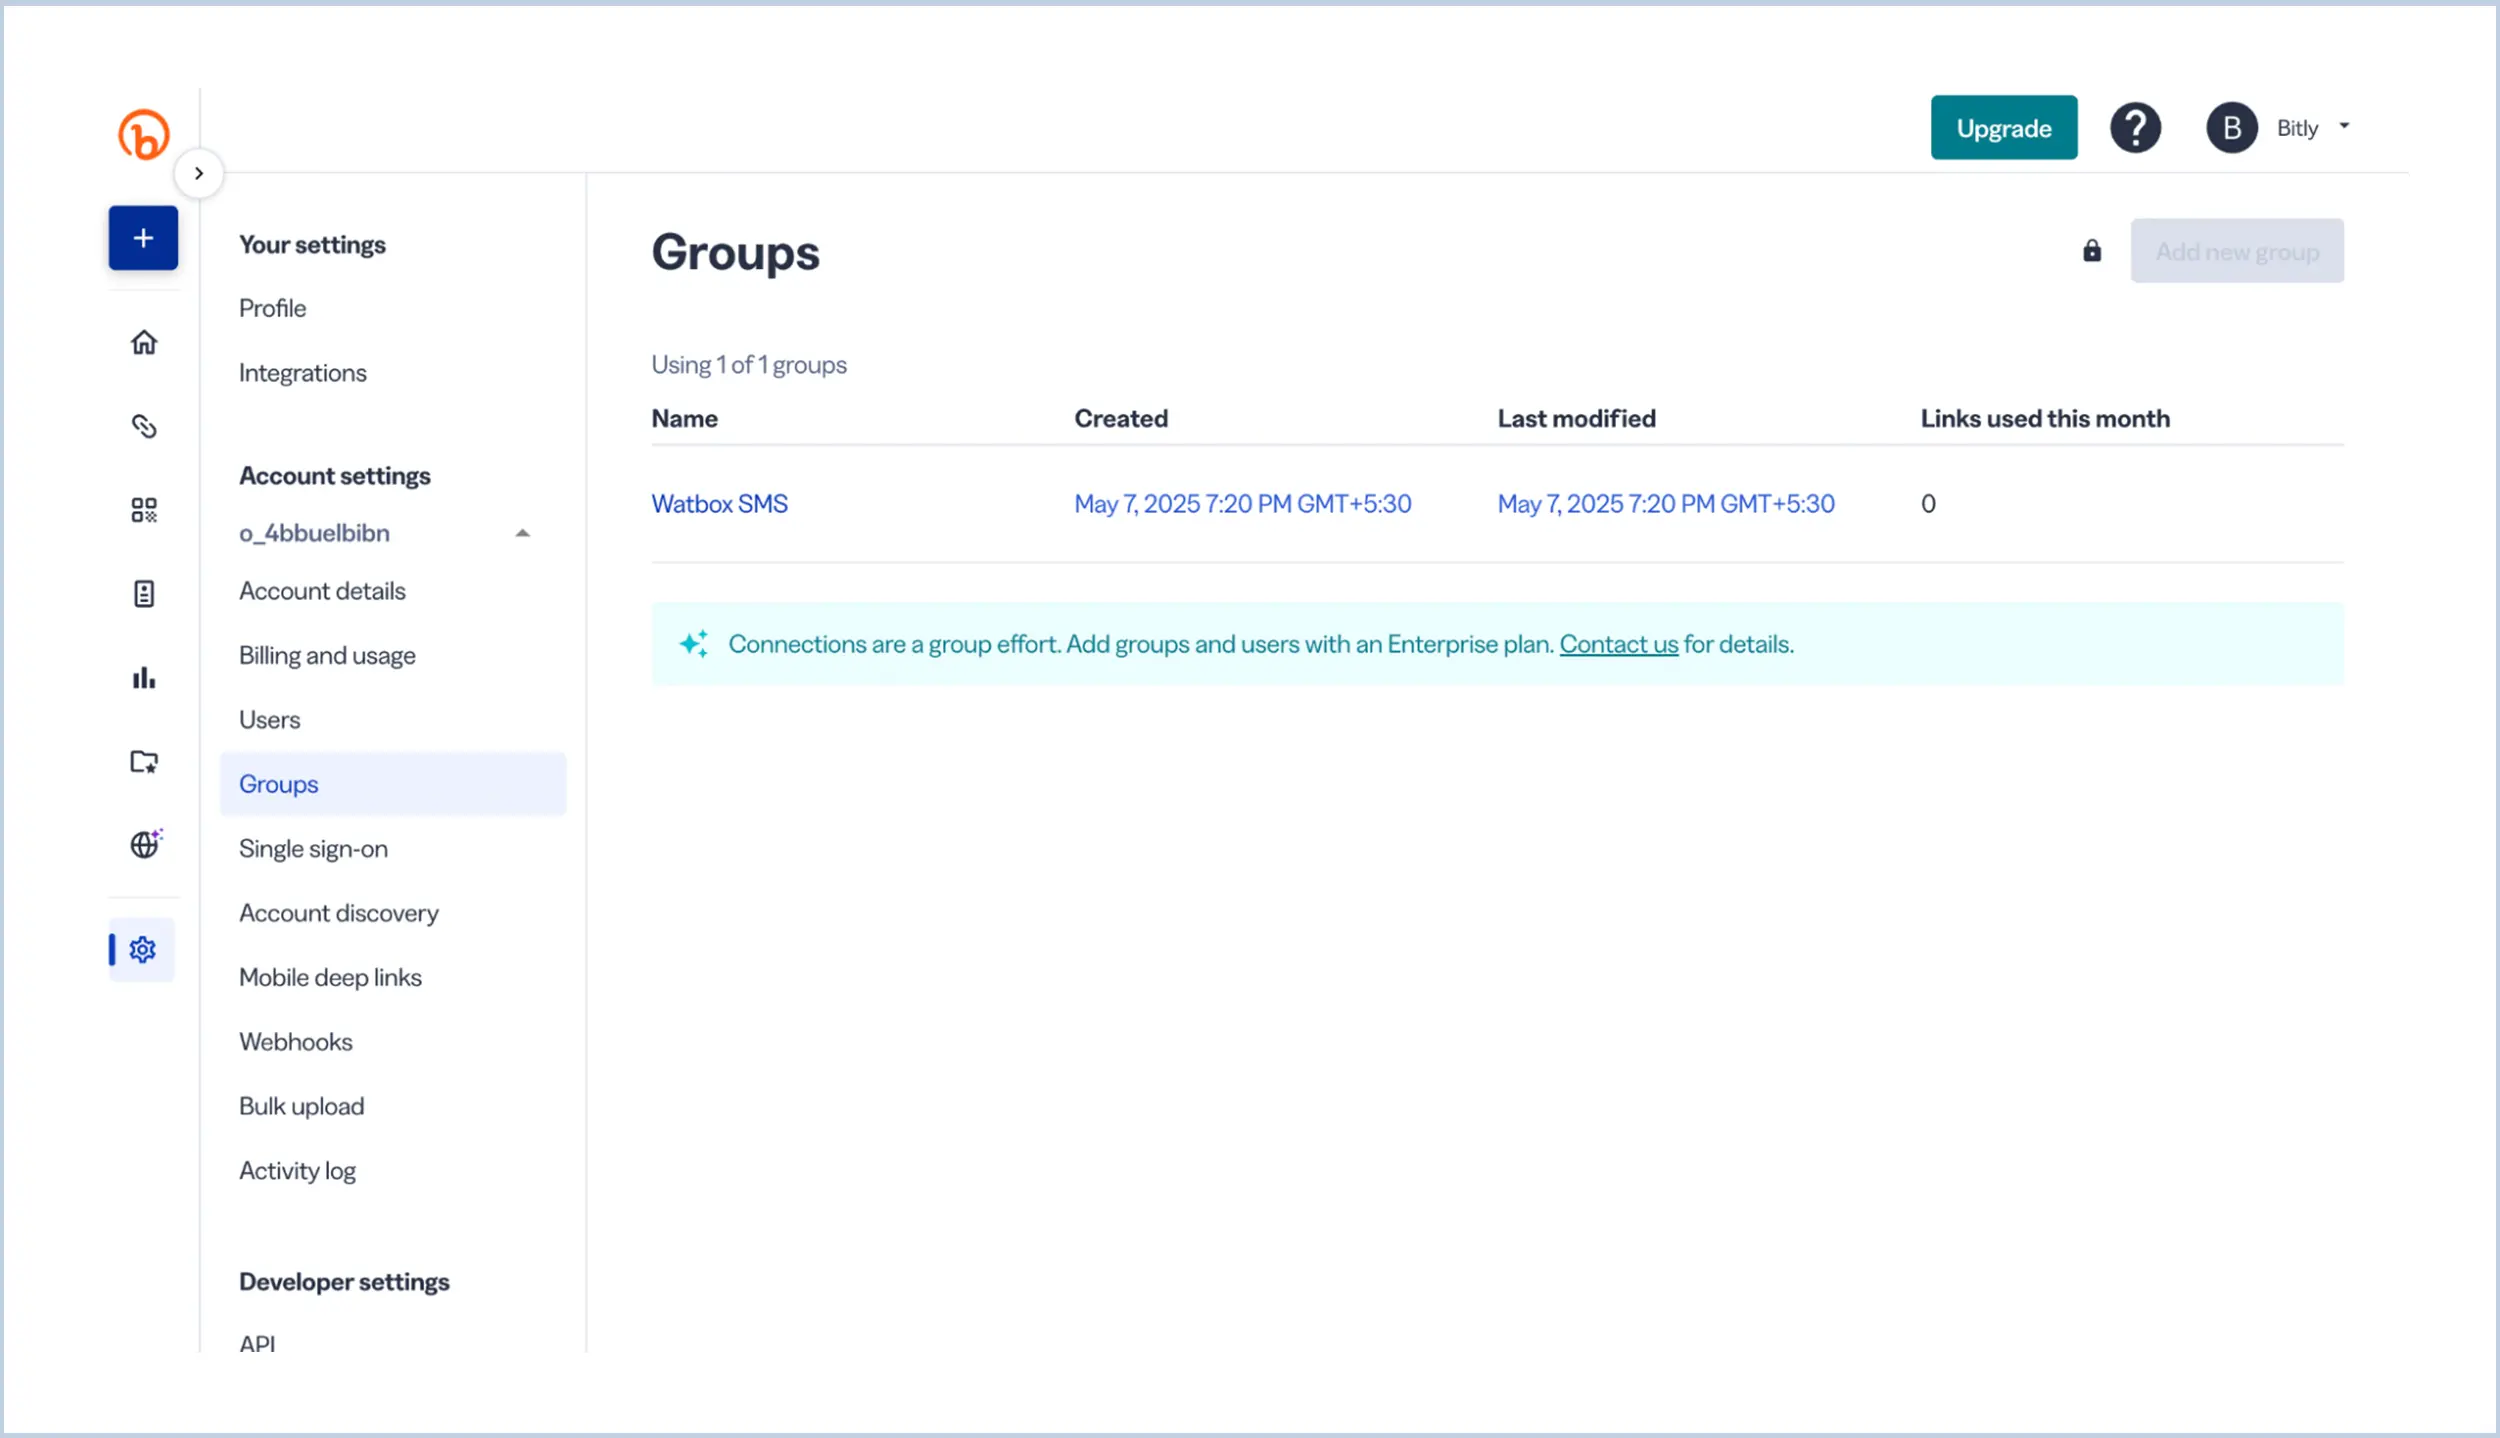Screen dimensions: 2500x1438
Task: Click the links used count 0
Action: point(1927,504)
